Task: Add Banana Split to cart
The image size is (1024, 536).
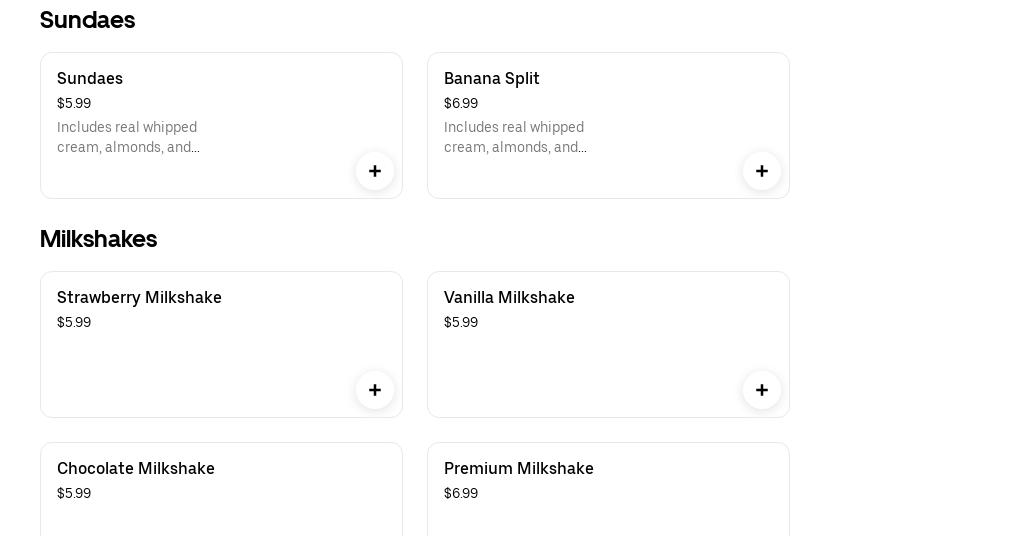Action: click(x=762, y=171)
